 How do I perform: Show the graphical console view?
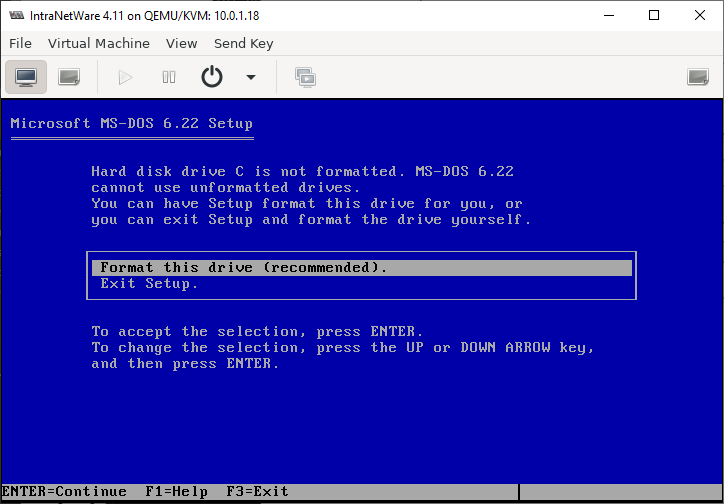[26, 77]
